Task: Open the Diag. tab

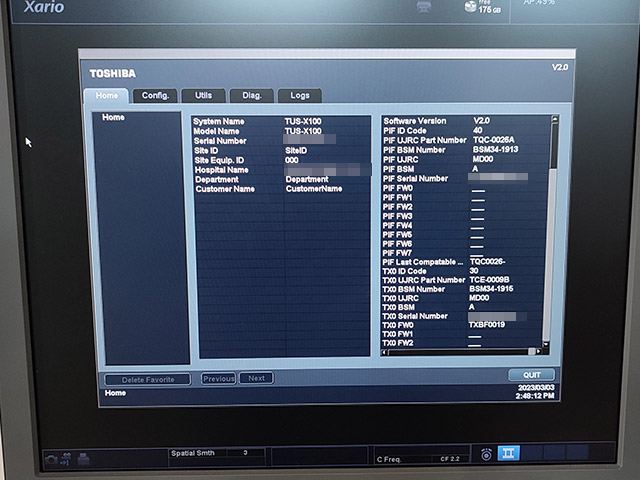Action: click(252, 96)
